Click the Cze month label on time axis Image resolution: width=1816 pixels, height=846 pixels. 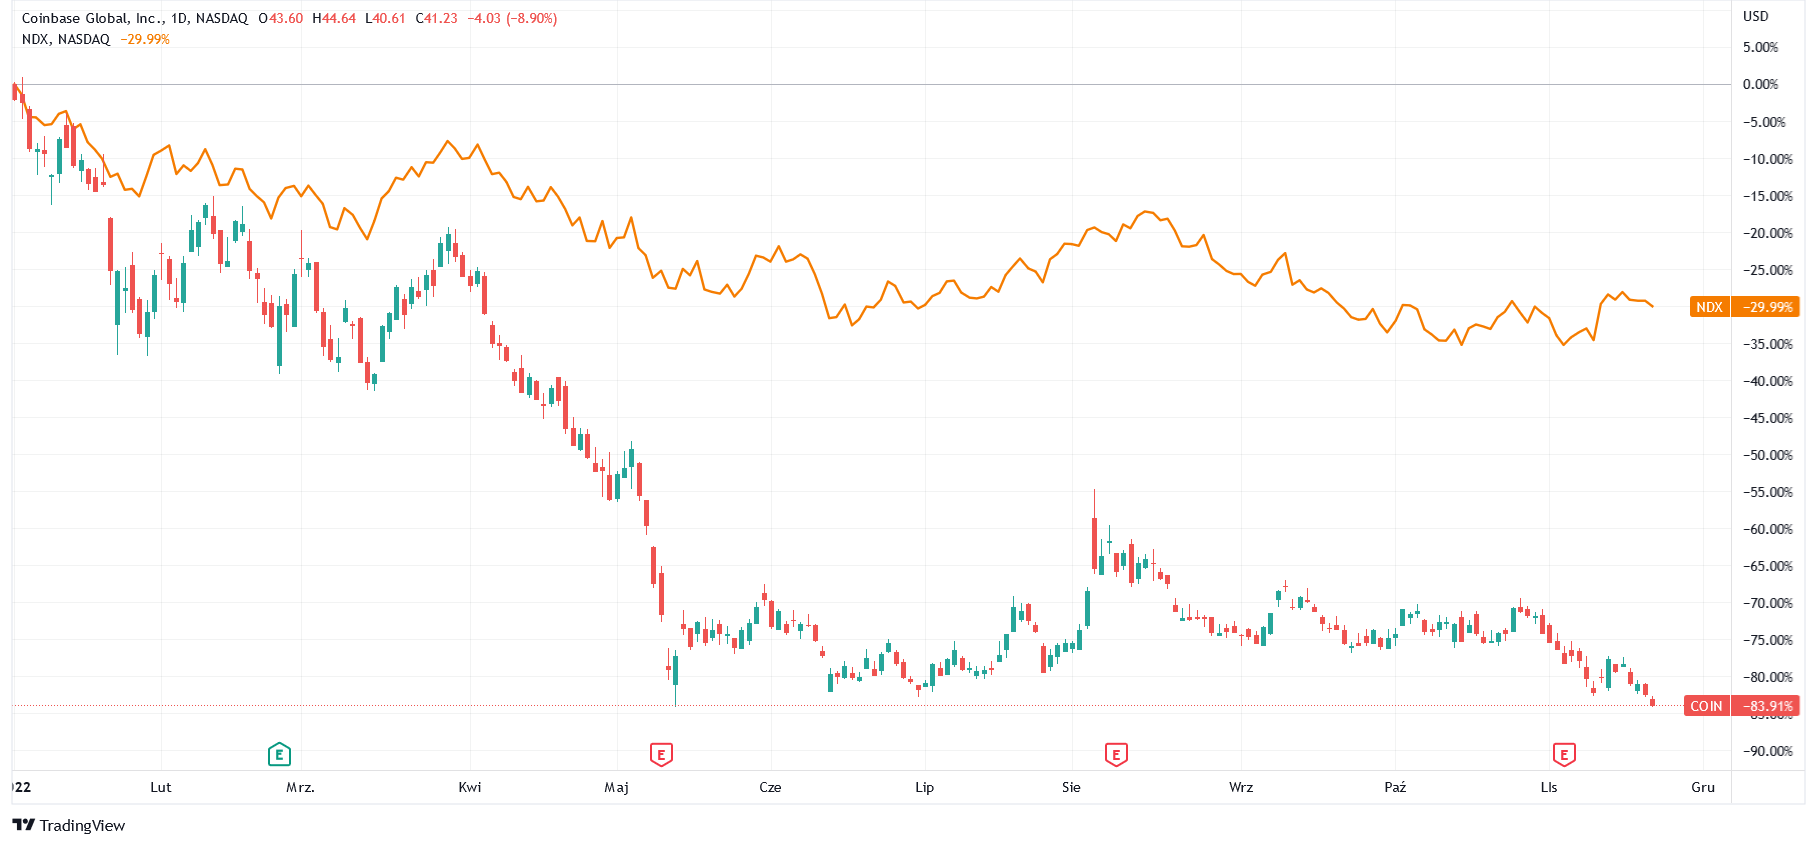pyautogui.click(x=770, y=787)
